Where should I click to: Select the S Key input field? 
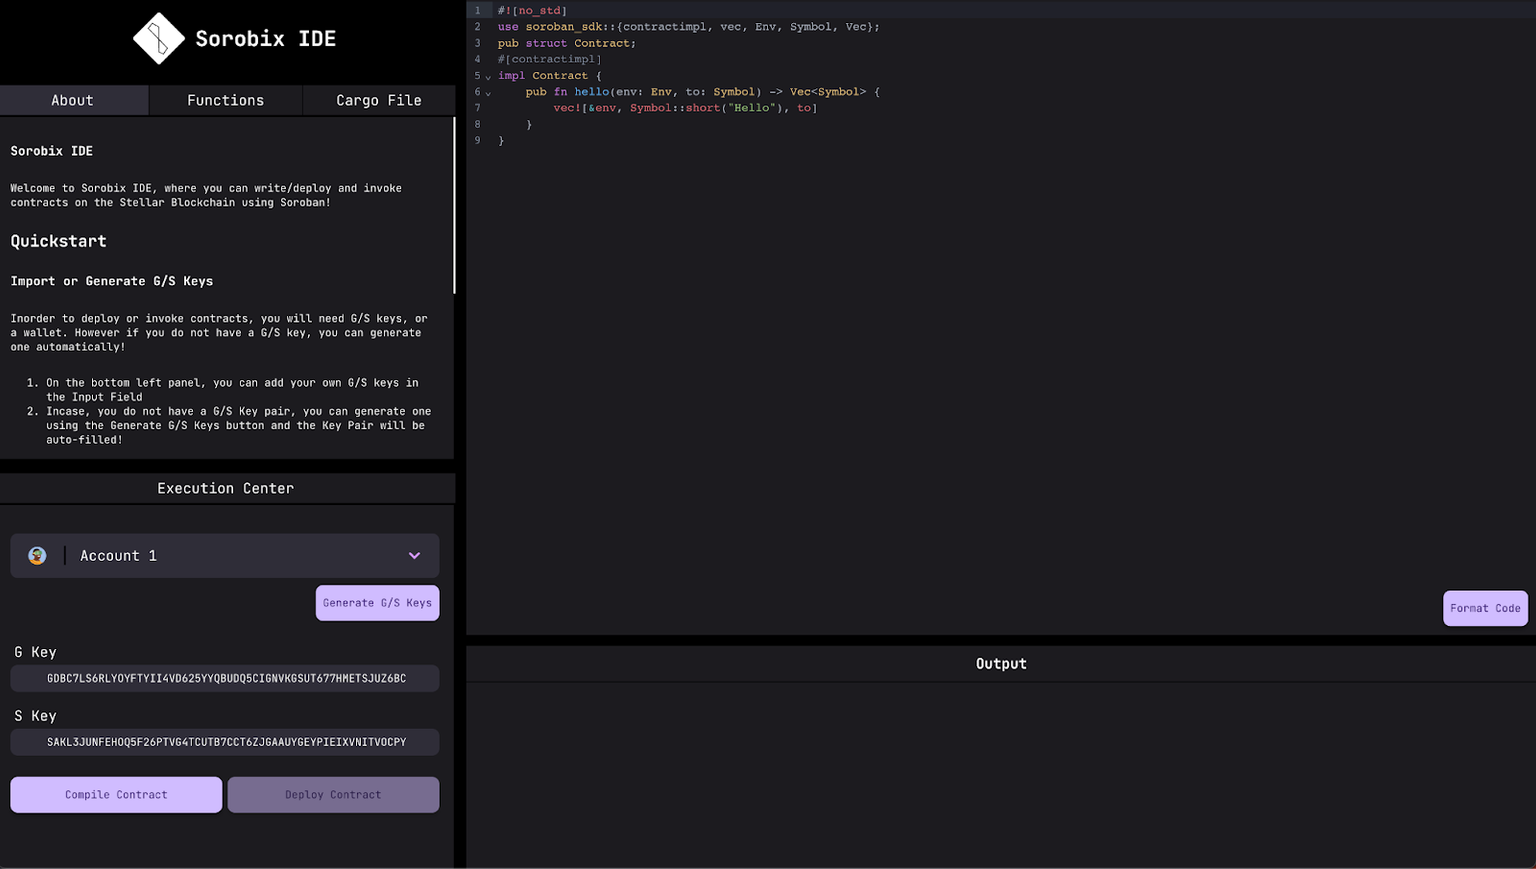[x=225, y=742]
